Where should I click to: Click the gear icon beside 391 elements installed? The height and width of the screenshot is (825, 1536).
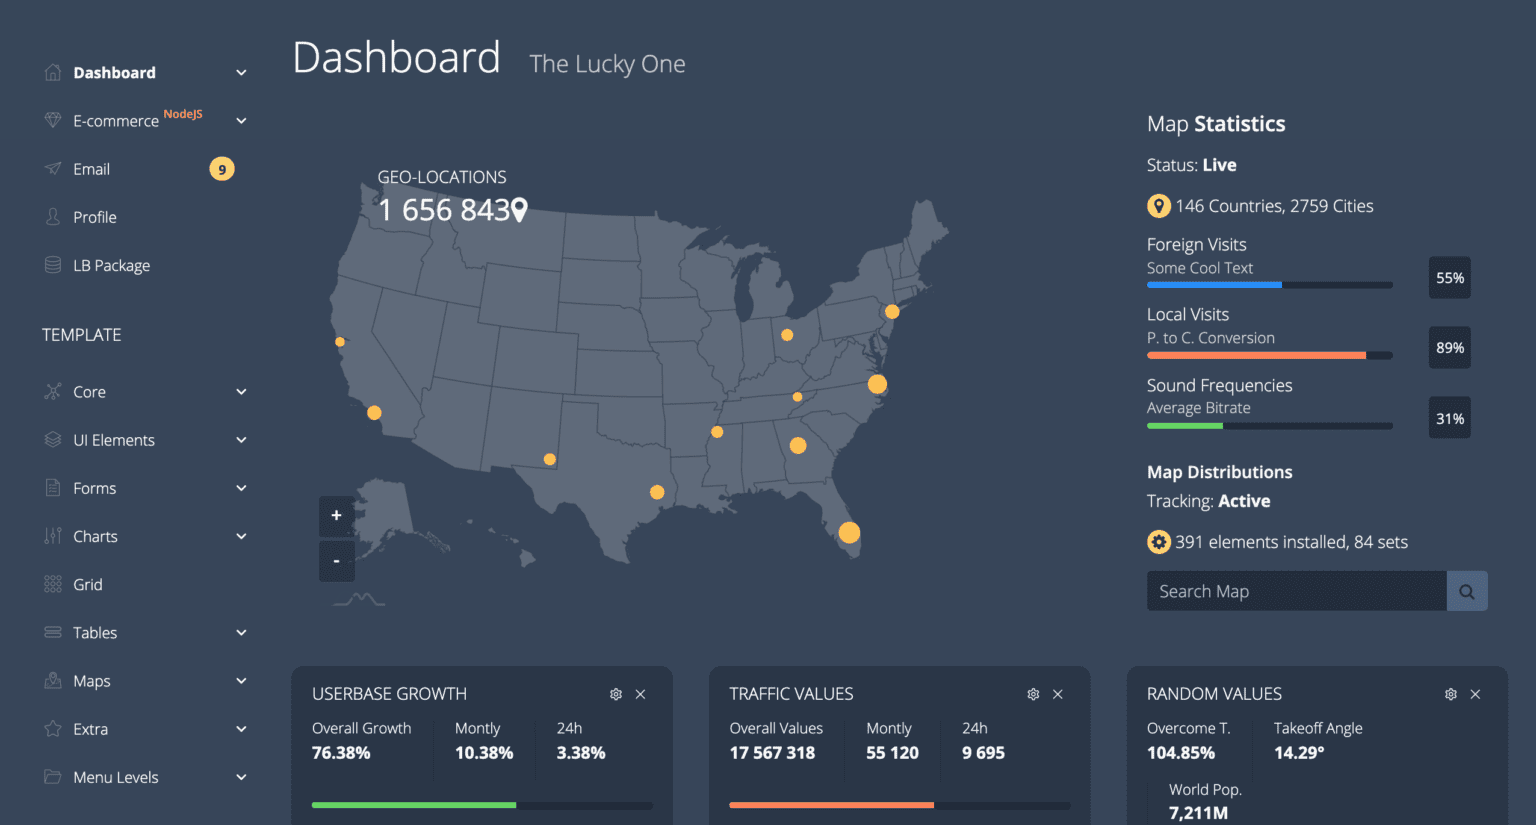(1158, 541)
